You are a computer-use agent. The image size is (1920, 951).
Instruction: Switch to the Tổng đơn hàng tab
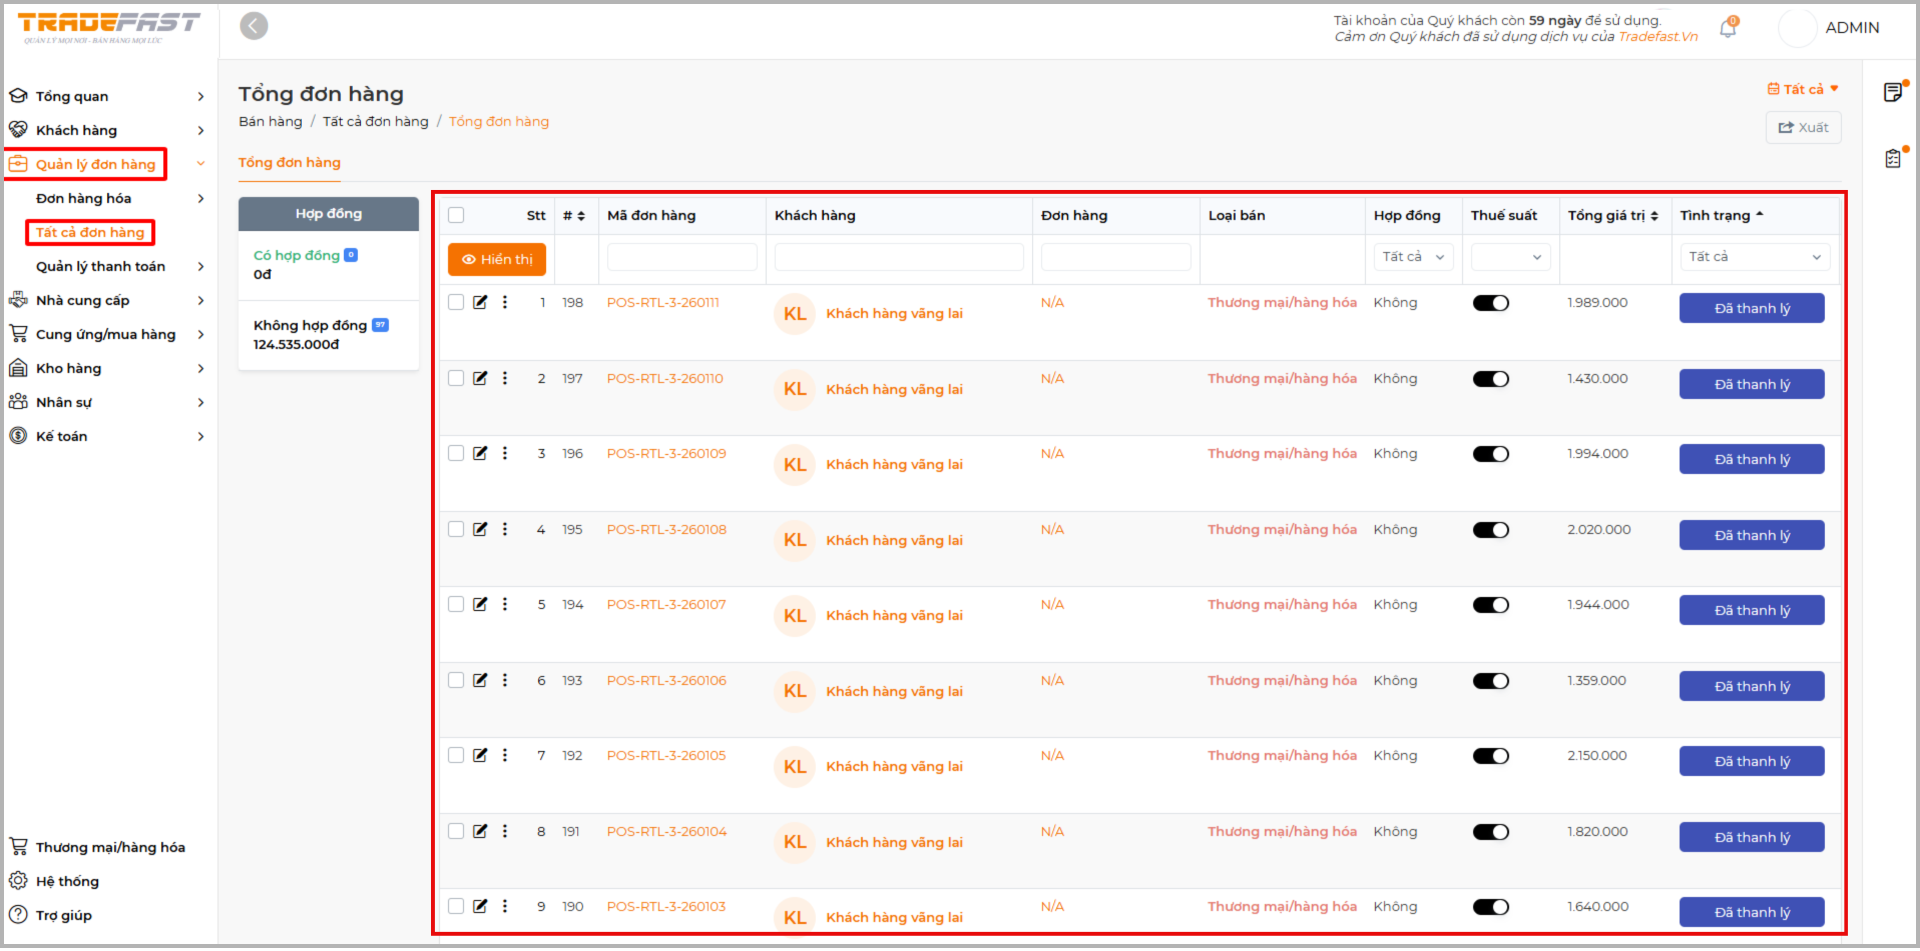[x=289, y=162]
